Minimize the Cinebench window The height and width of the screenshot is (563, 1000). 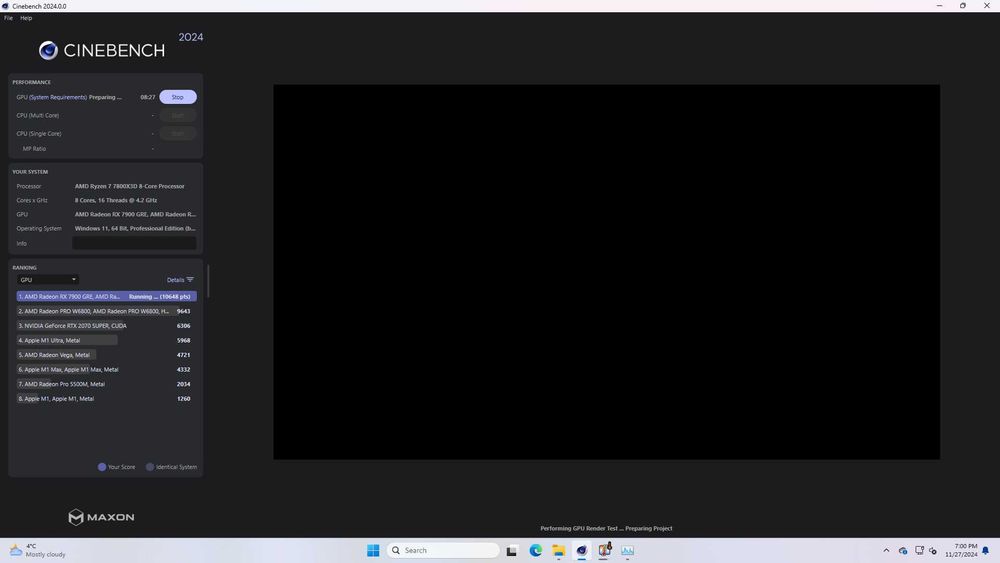(939, 6)
